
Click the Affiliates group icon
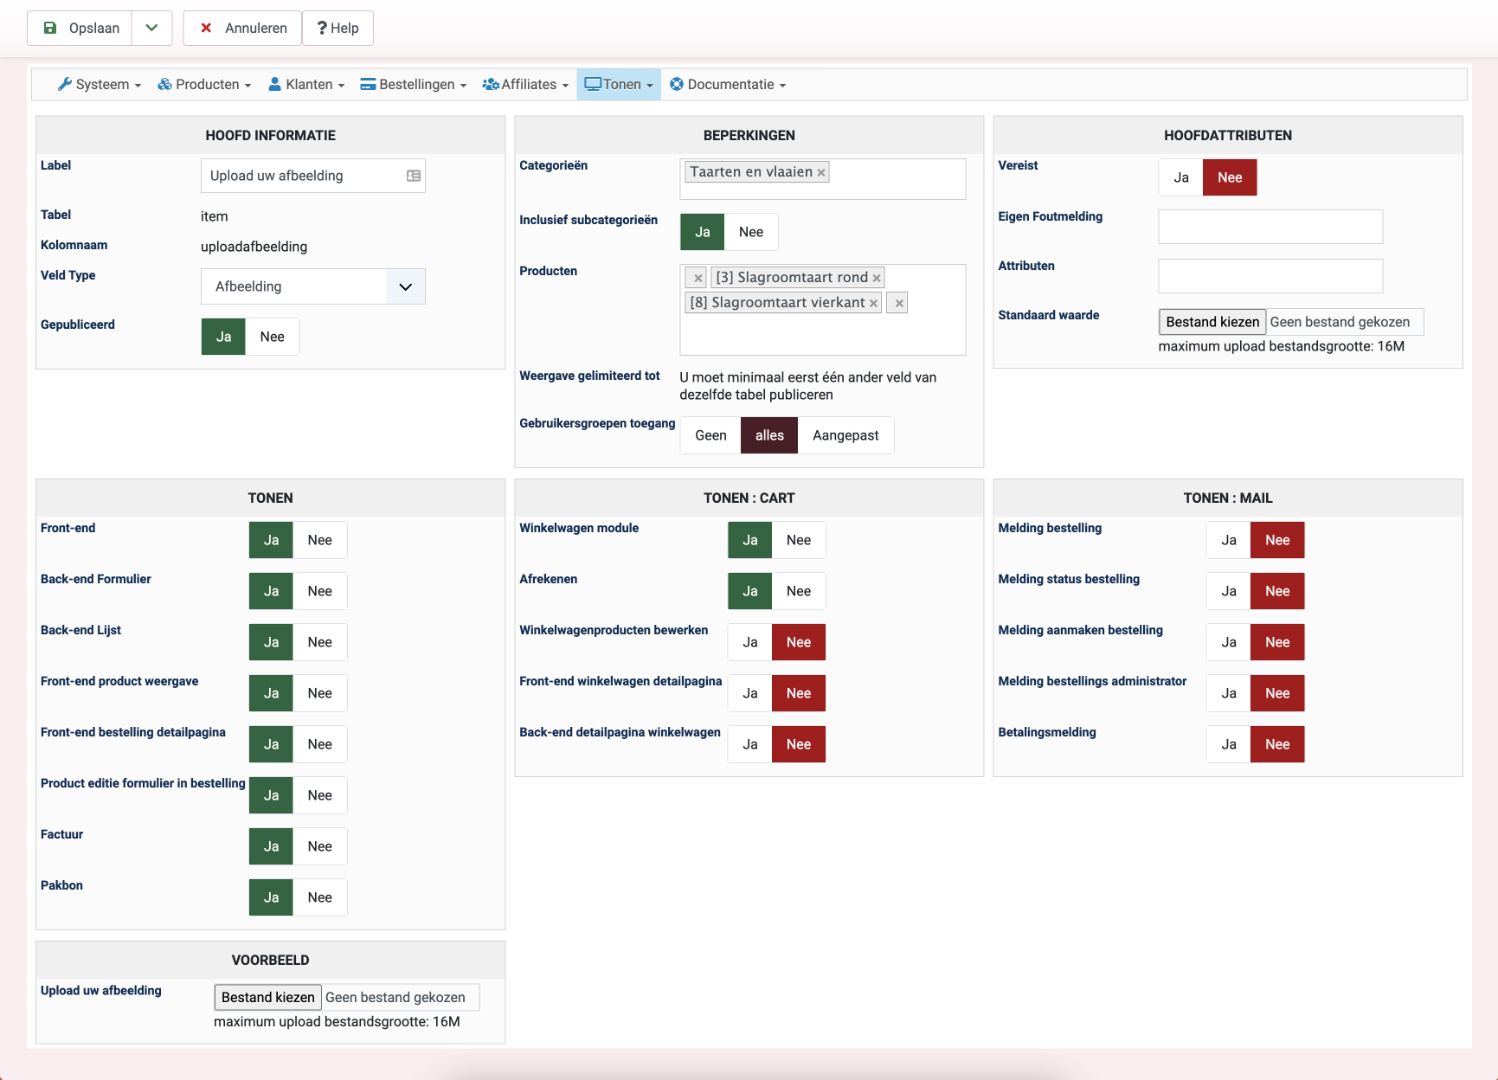pos(490,85)
